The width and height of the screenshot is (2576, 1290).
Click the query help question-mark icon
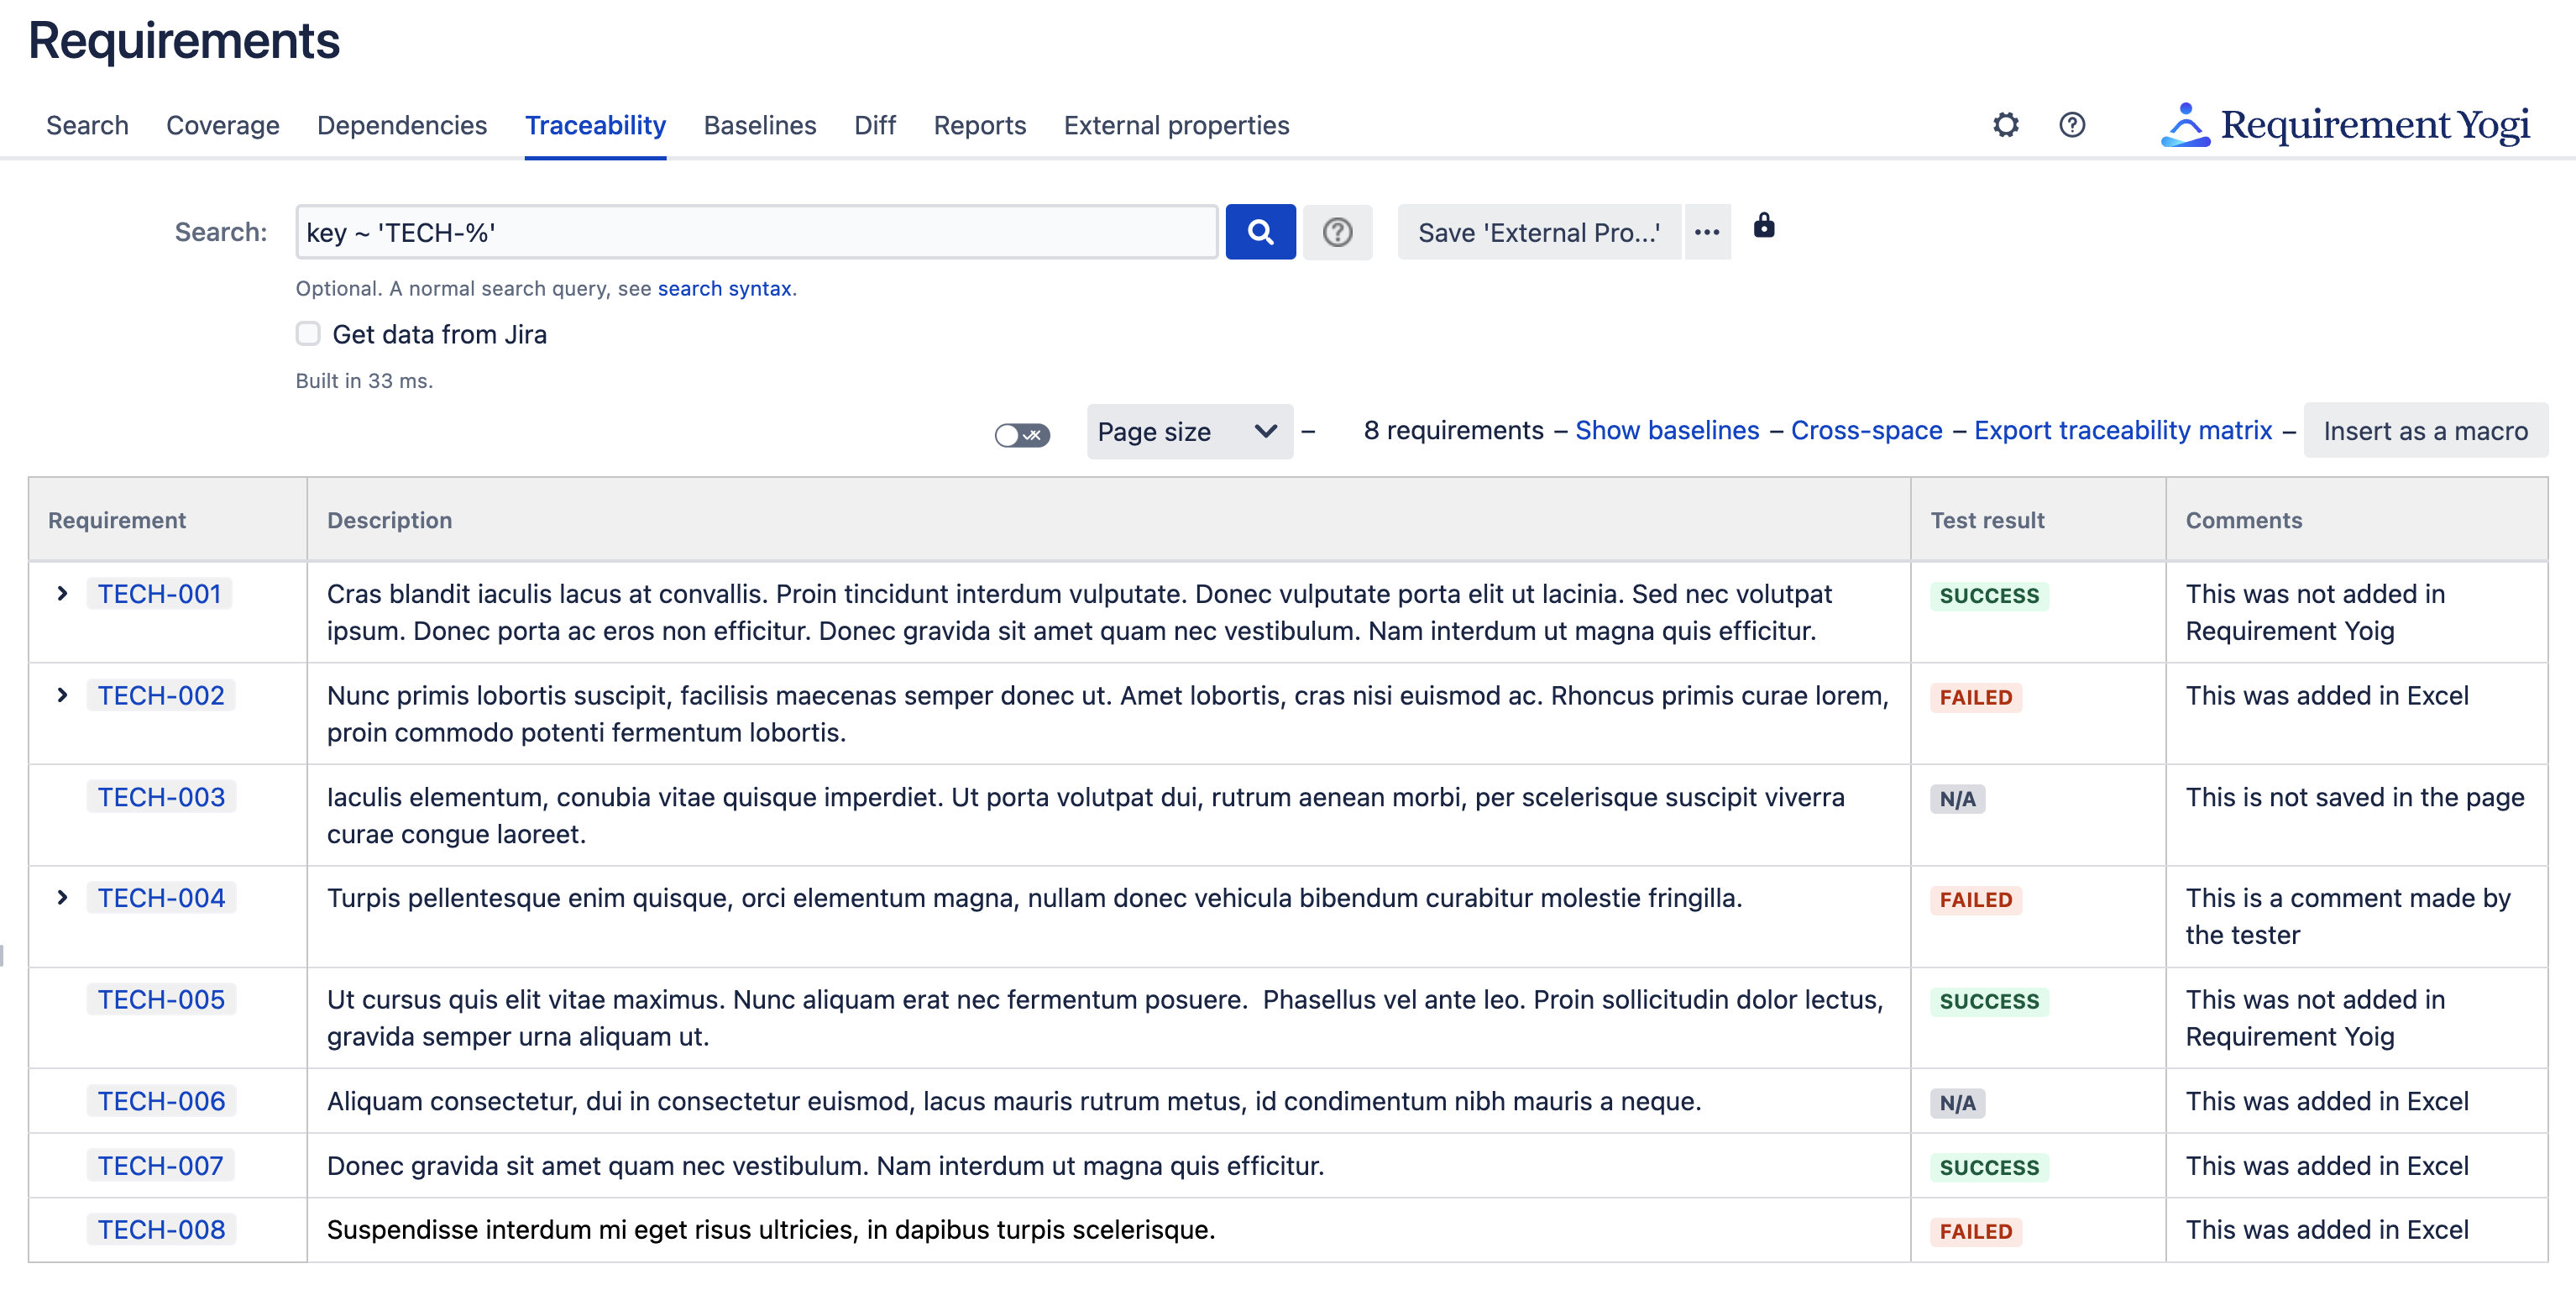coord(1337,232)
